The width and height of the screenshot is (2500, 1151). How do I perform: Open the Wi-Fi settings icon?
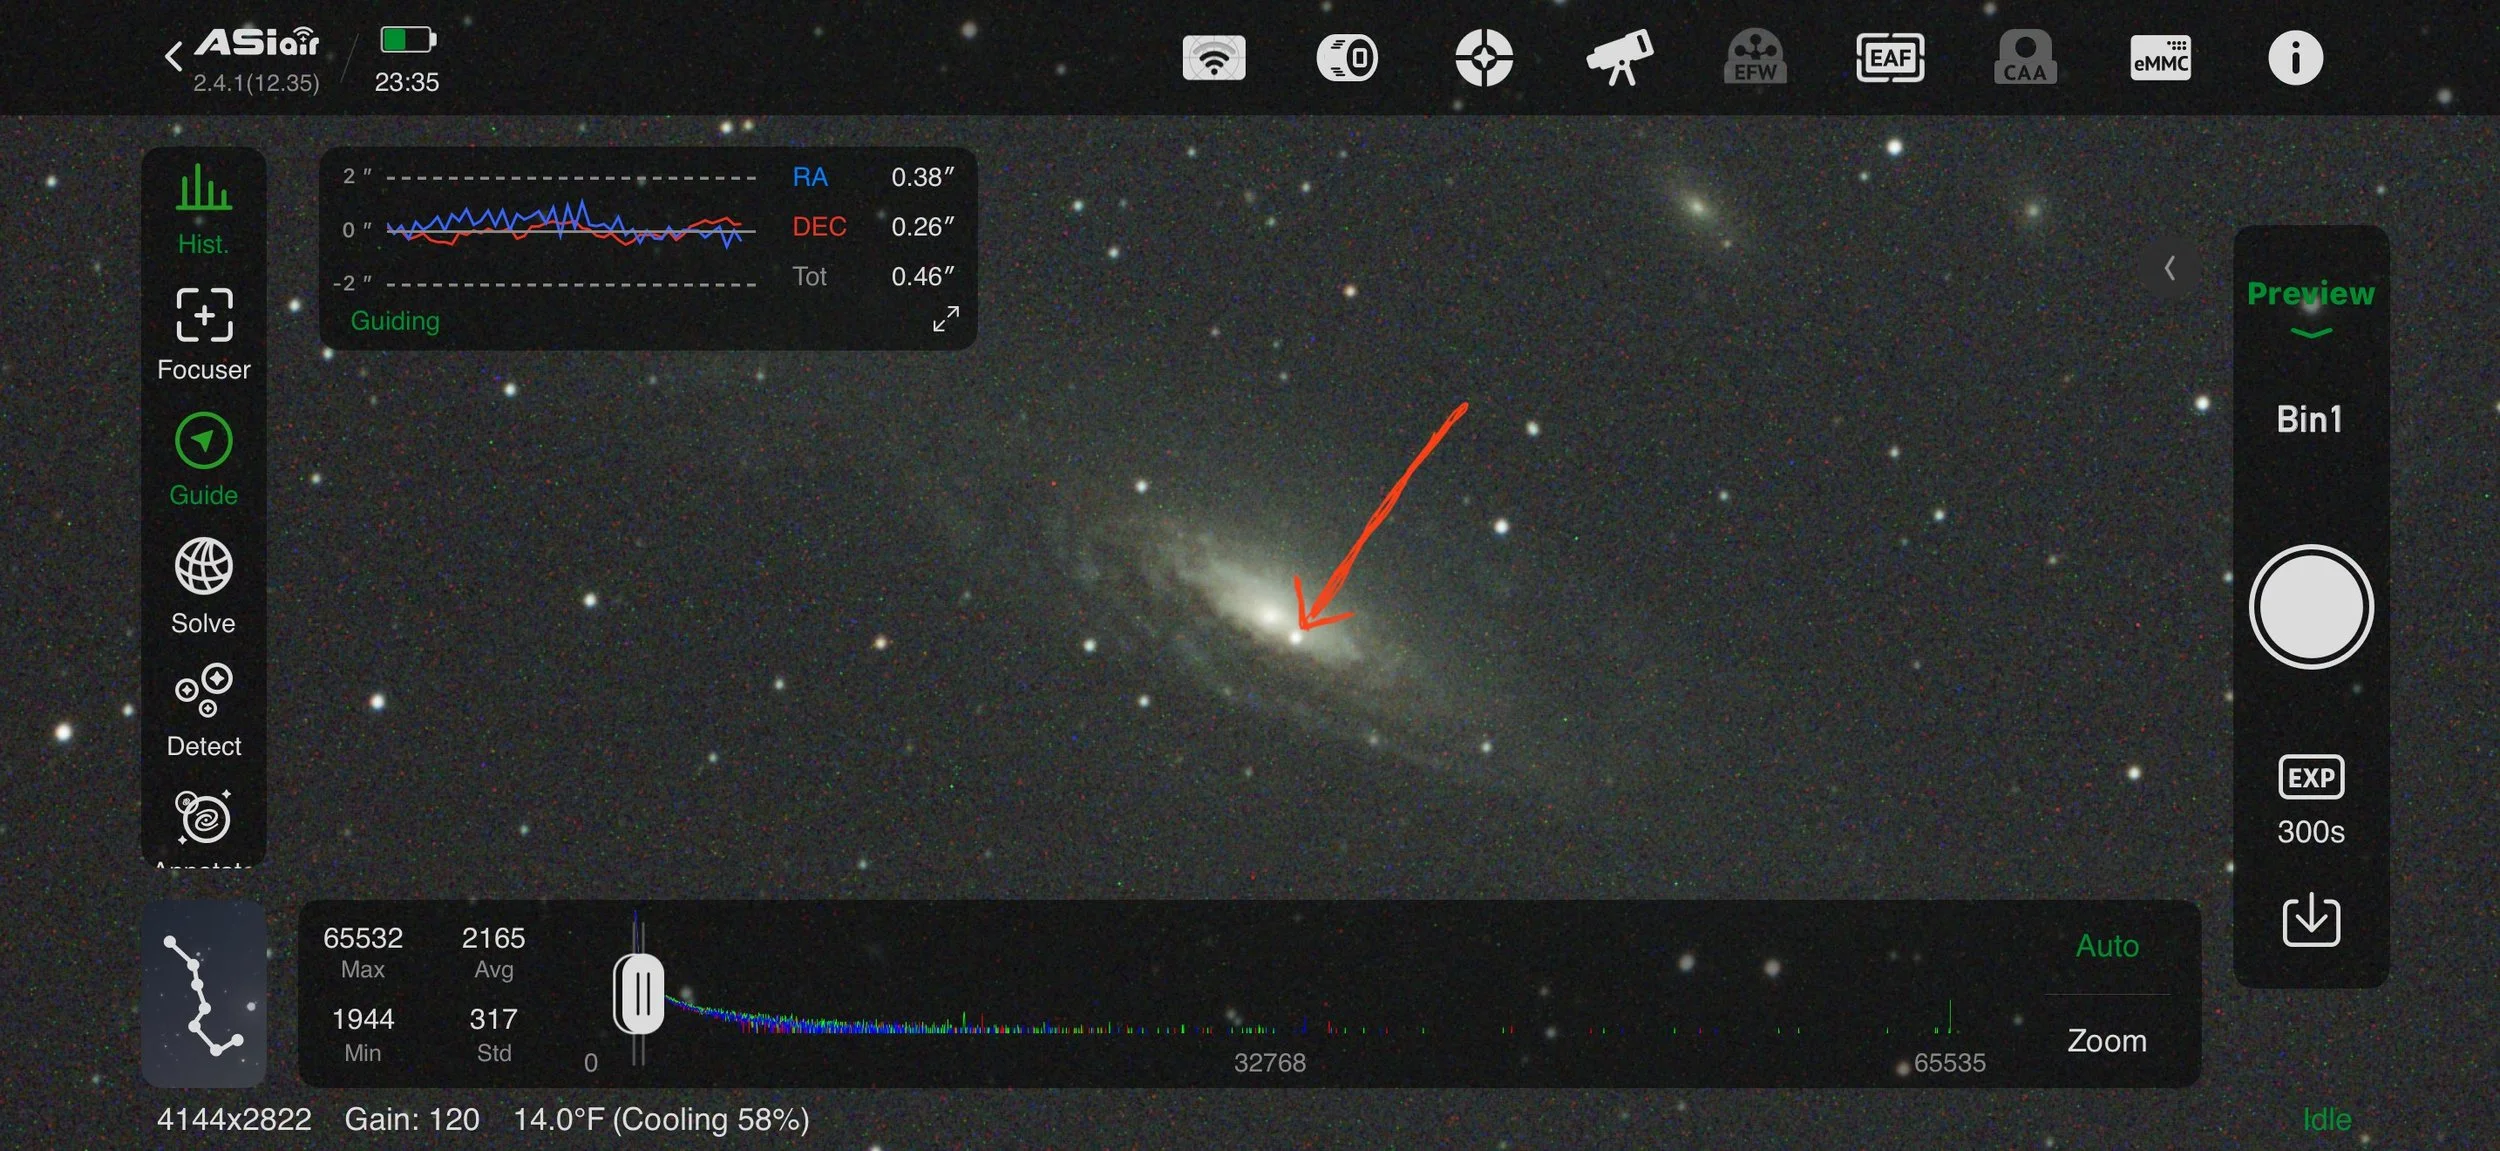1213,58
